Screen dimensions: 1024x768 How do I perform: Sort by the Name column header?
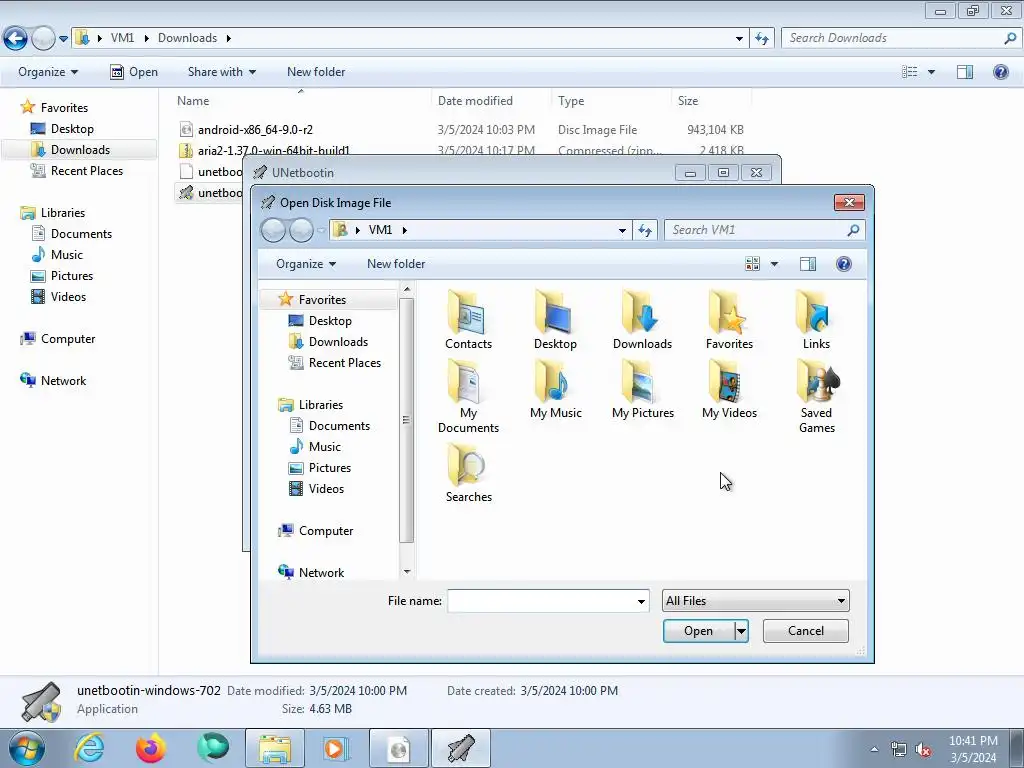193,101
